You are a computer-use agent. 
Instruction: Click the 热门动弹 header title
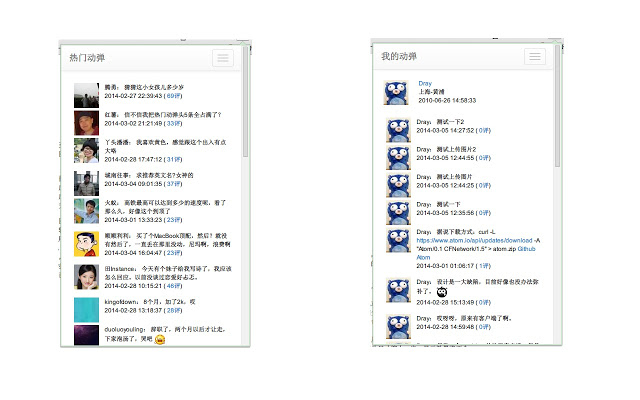[87, 58]
